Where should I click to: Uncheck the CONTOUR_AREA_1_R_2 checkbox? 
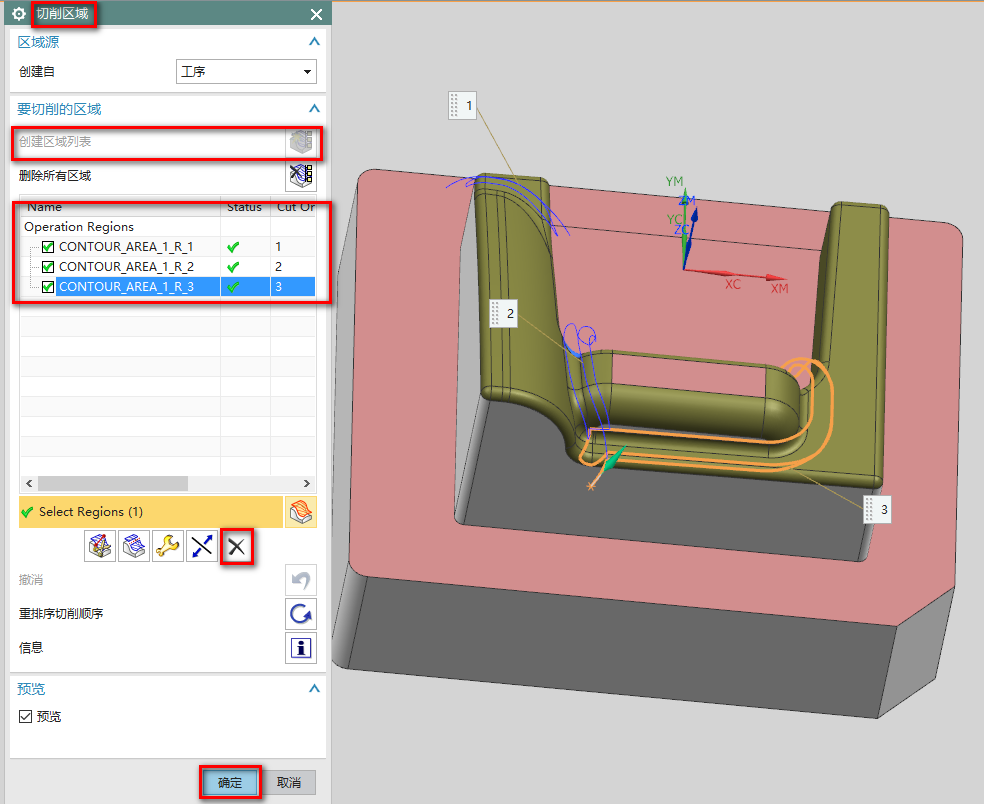click(48, 267)
